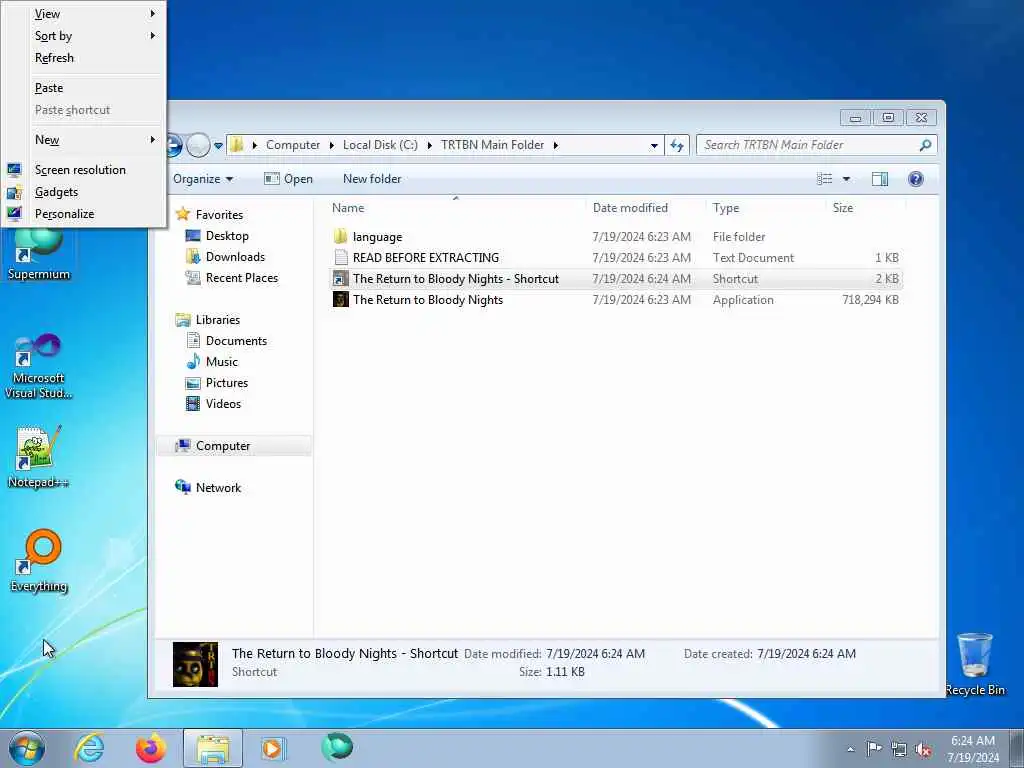Viewport: 1024px width, 768px height.
Task: Select The Return to Bloody Nights - Shortcut
Action: coord(615,279)
